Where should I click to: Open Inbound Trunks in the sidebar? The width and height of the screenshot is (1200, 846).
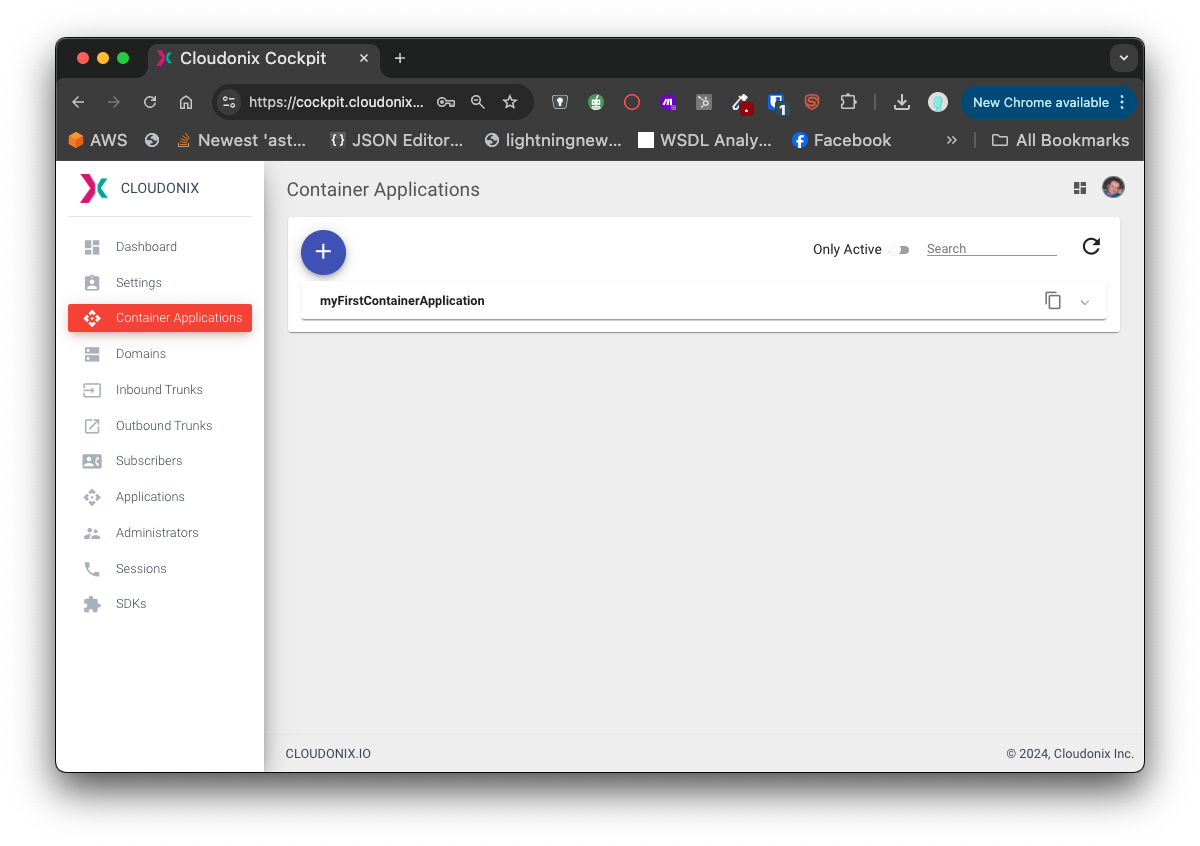pos(159,390)
